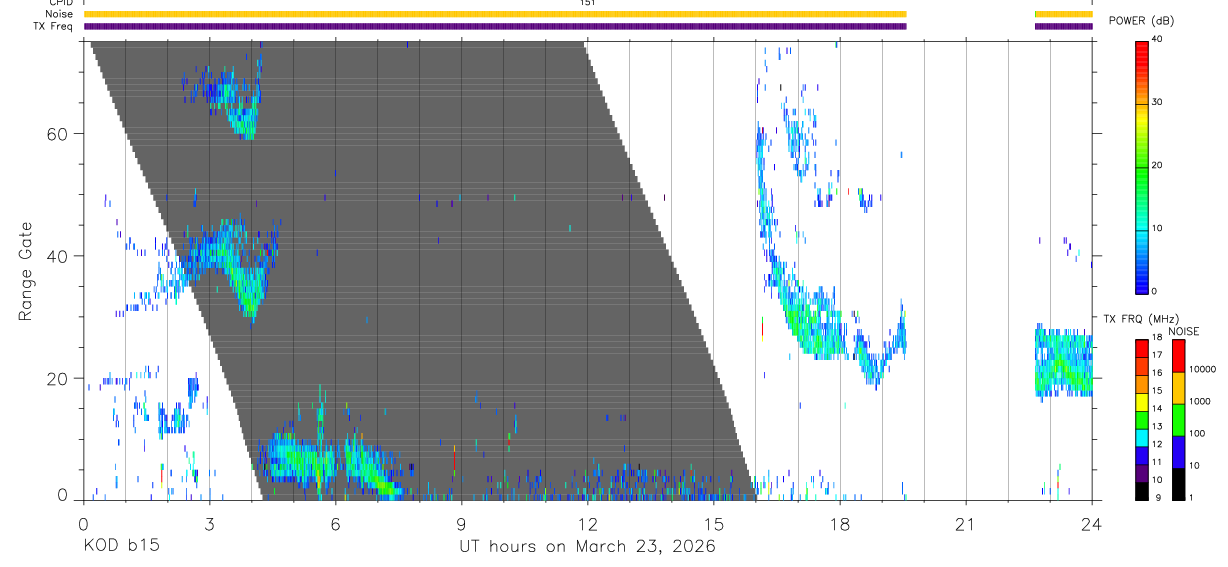Viewport: 1228px width, 567px height.
Task: Click the 'TX Freq' row label at top left
Action: (x=54, y=26)
